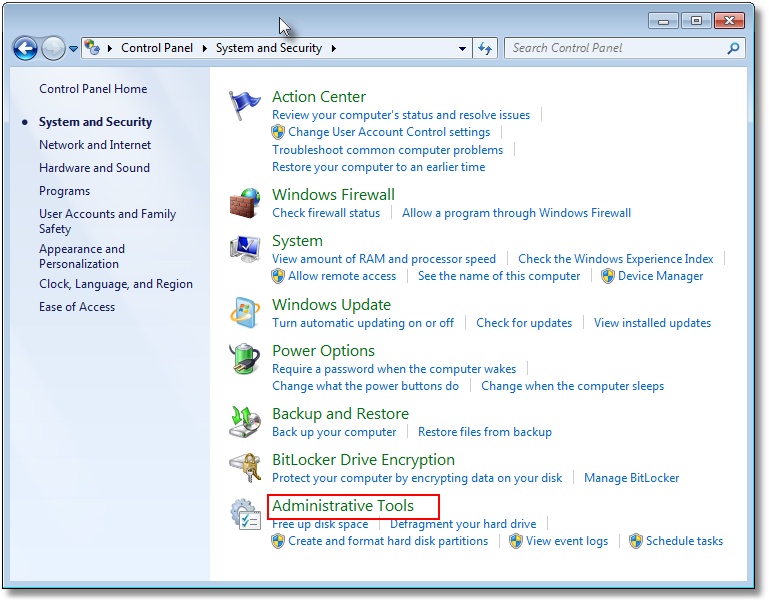Select Network and Internet category
769x603 pixels.
click(95, 145)
